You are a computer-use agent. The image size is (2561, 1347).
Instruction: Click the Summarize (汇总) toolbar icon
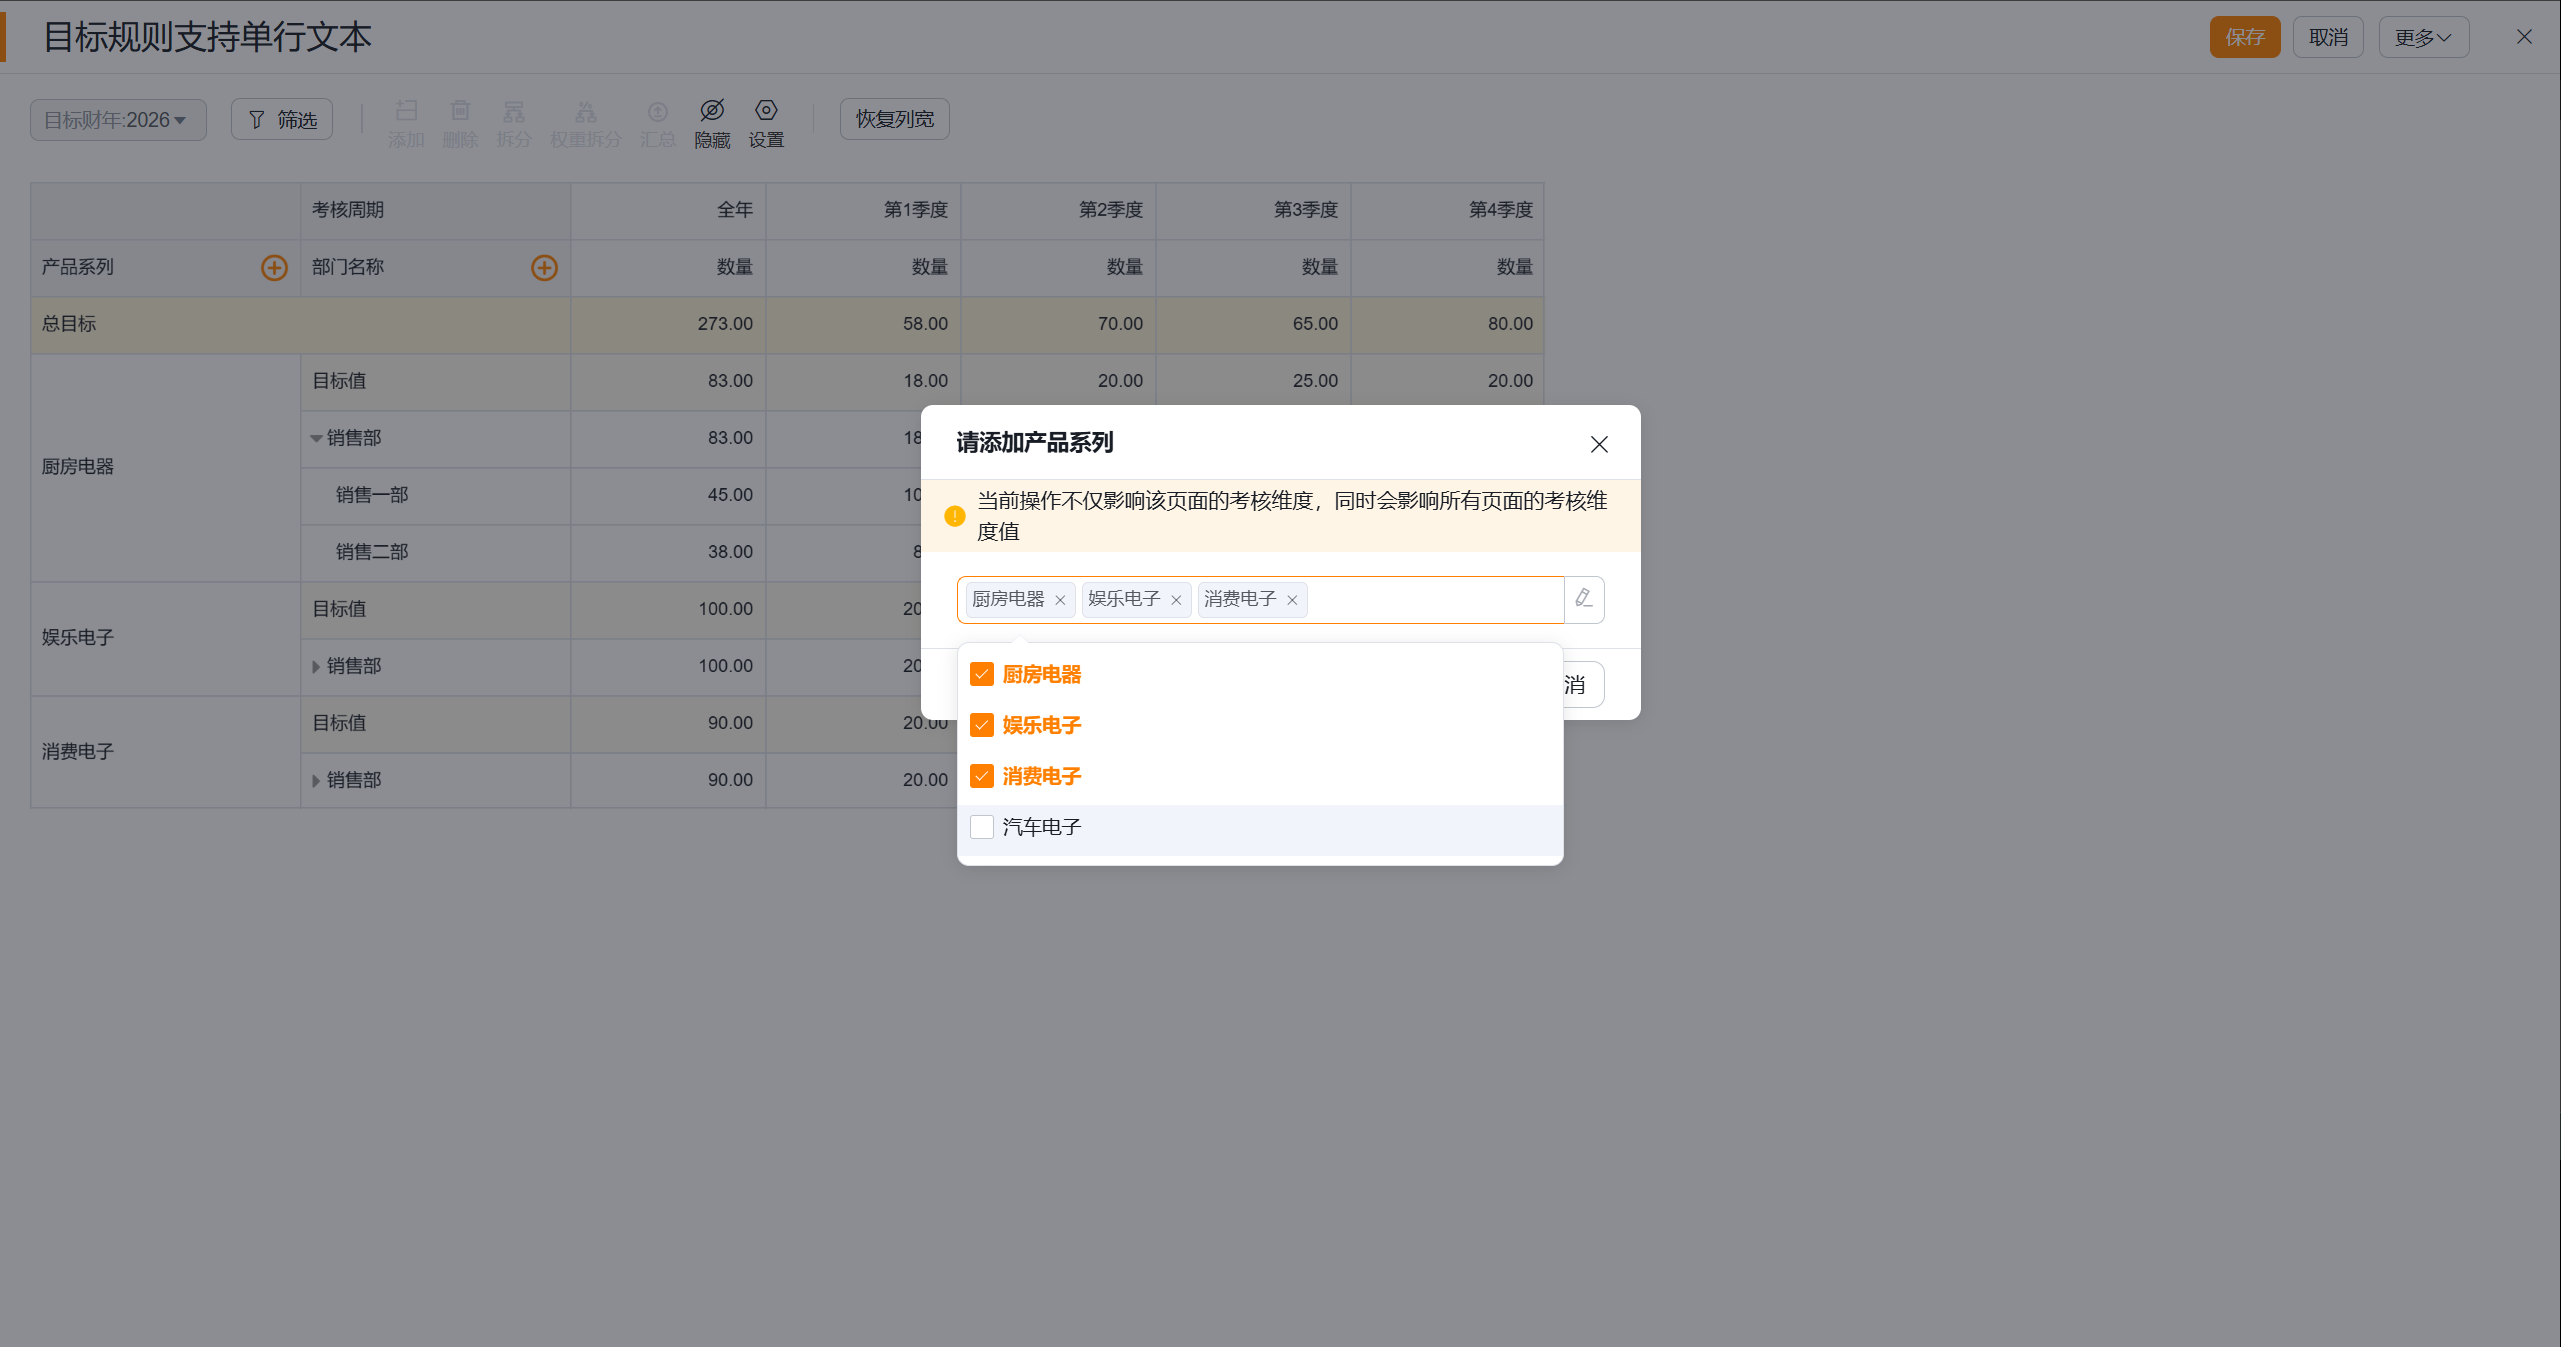coord(658,110)
